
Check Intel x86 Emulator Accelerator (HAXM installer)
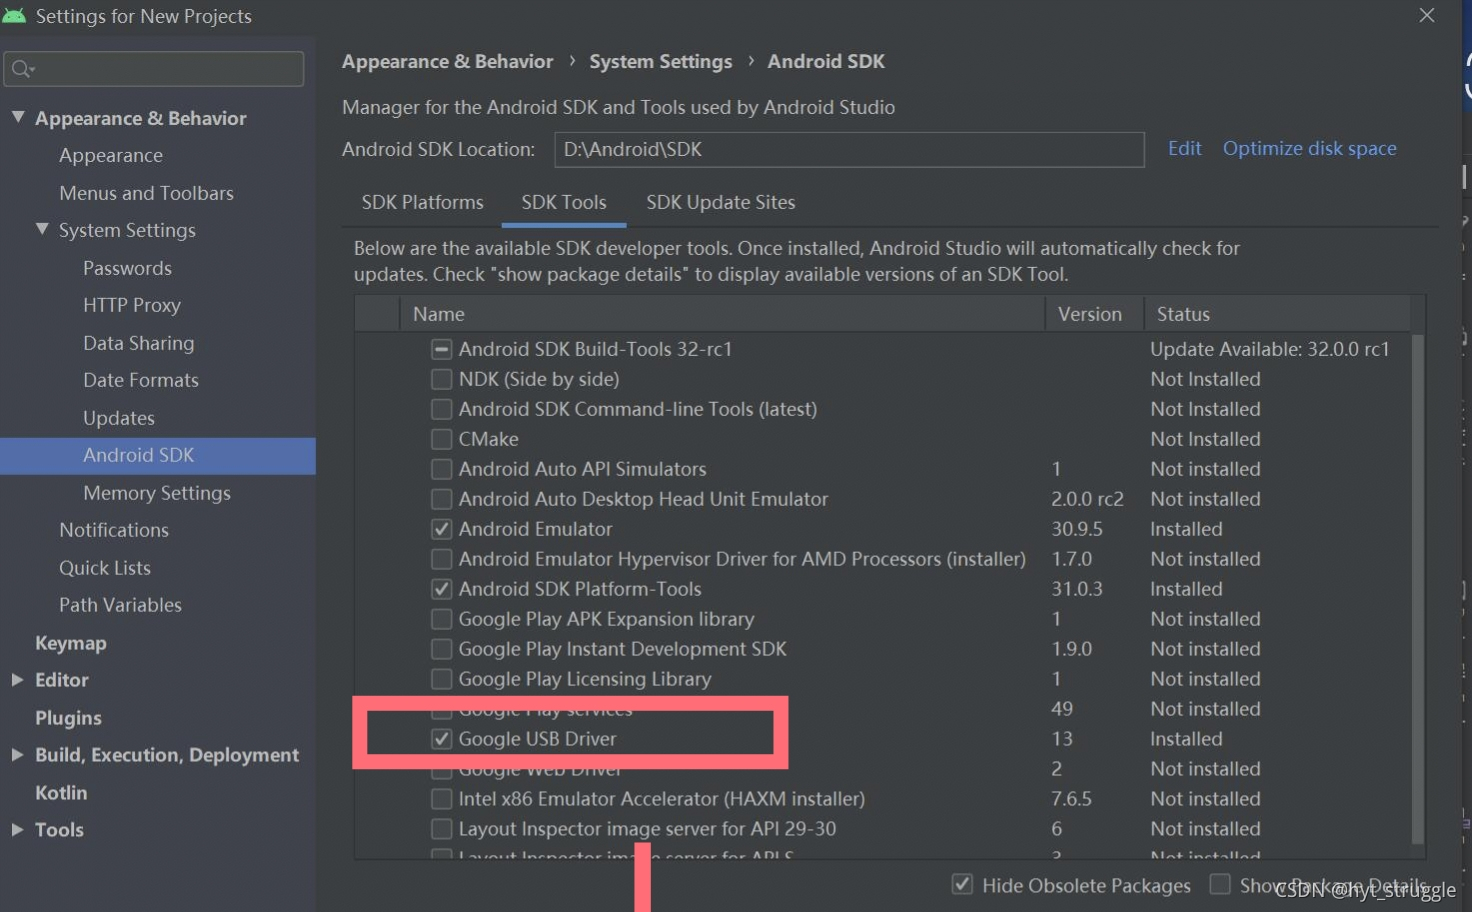[x=441, y=799]
